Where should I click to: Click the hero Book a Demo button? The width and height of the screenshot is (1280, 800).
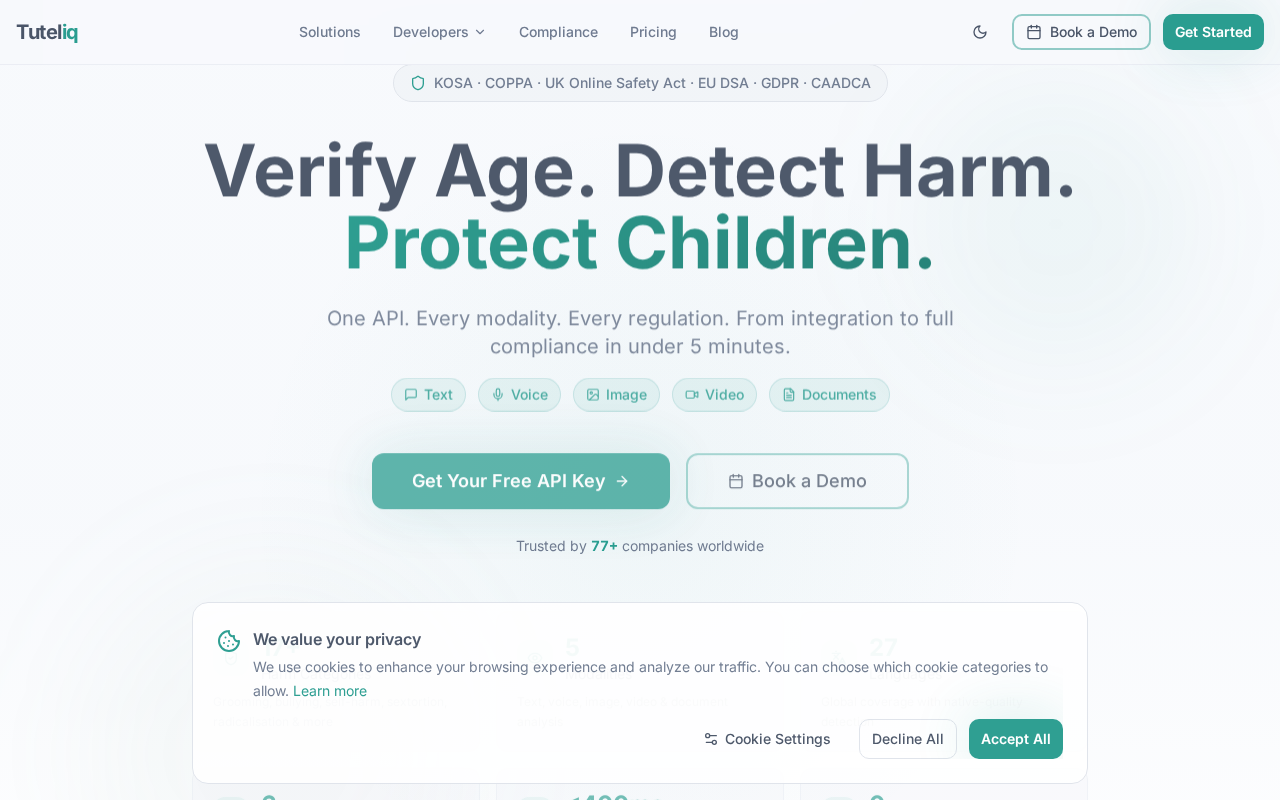[797, 481]
